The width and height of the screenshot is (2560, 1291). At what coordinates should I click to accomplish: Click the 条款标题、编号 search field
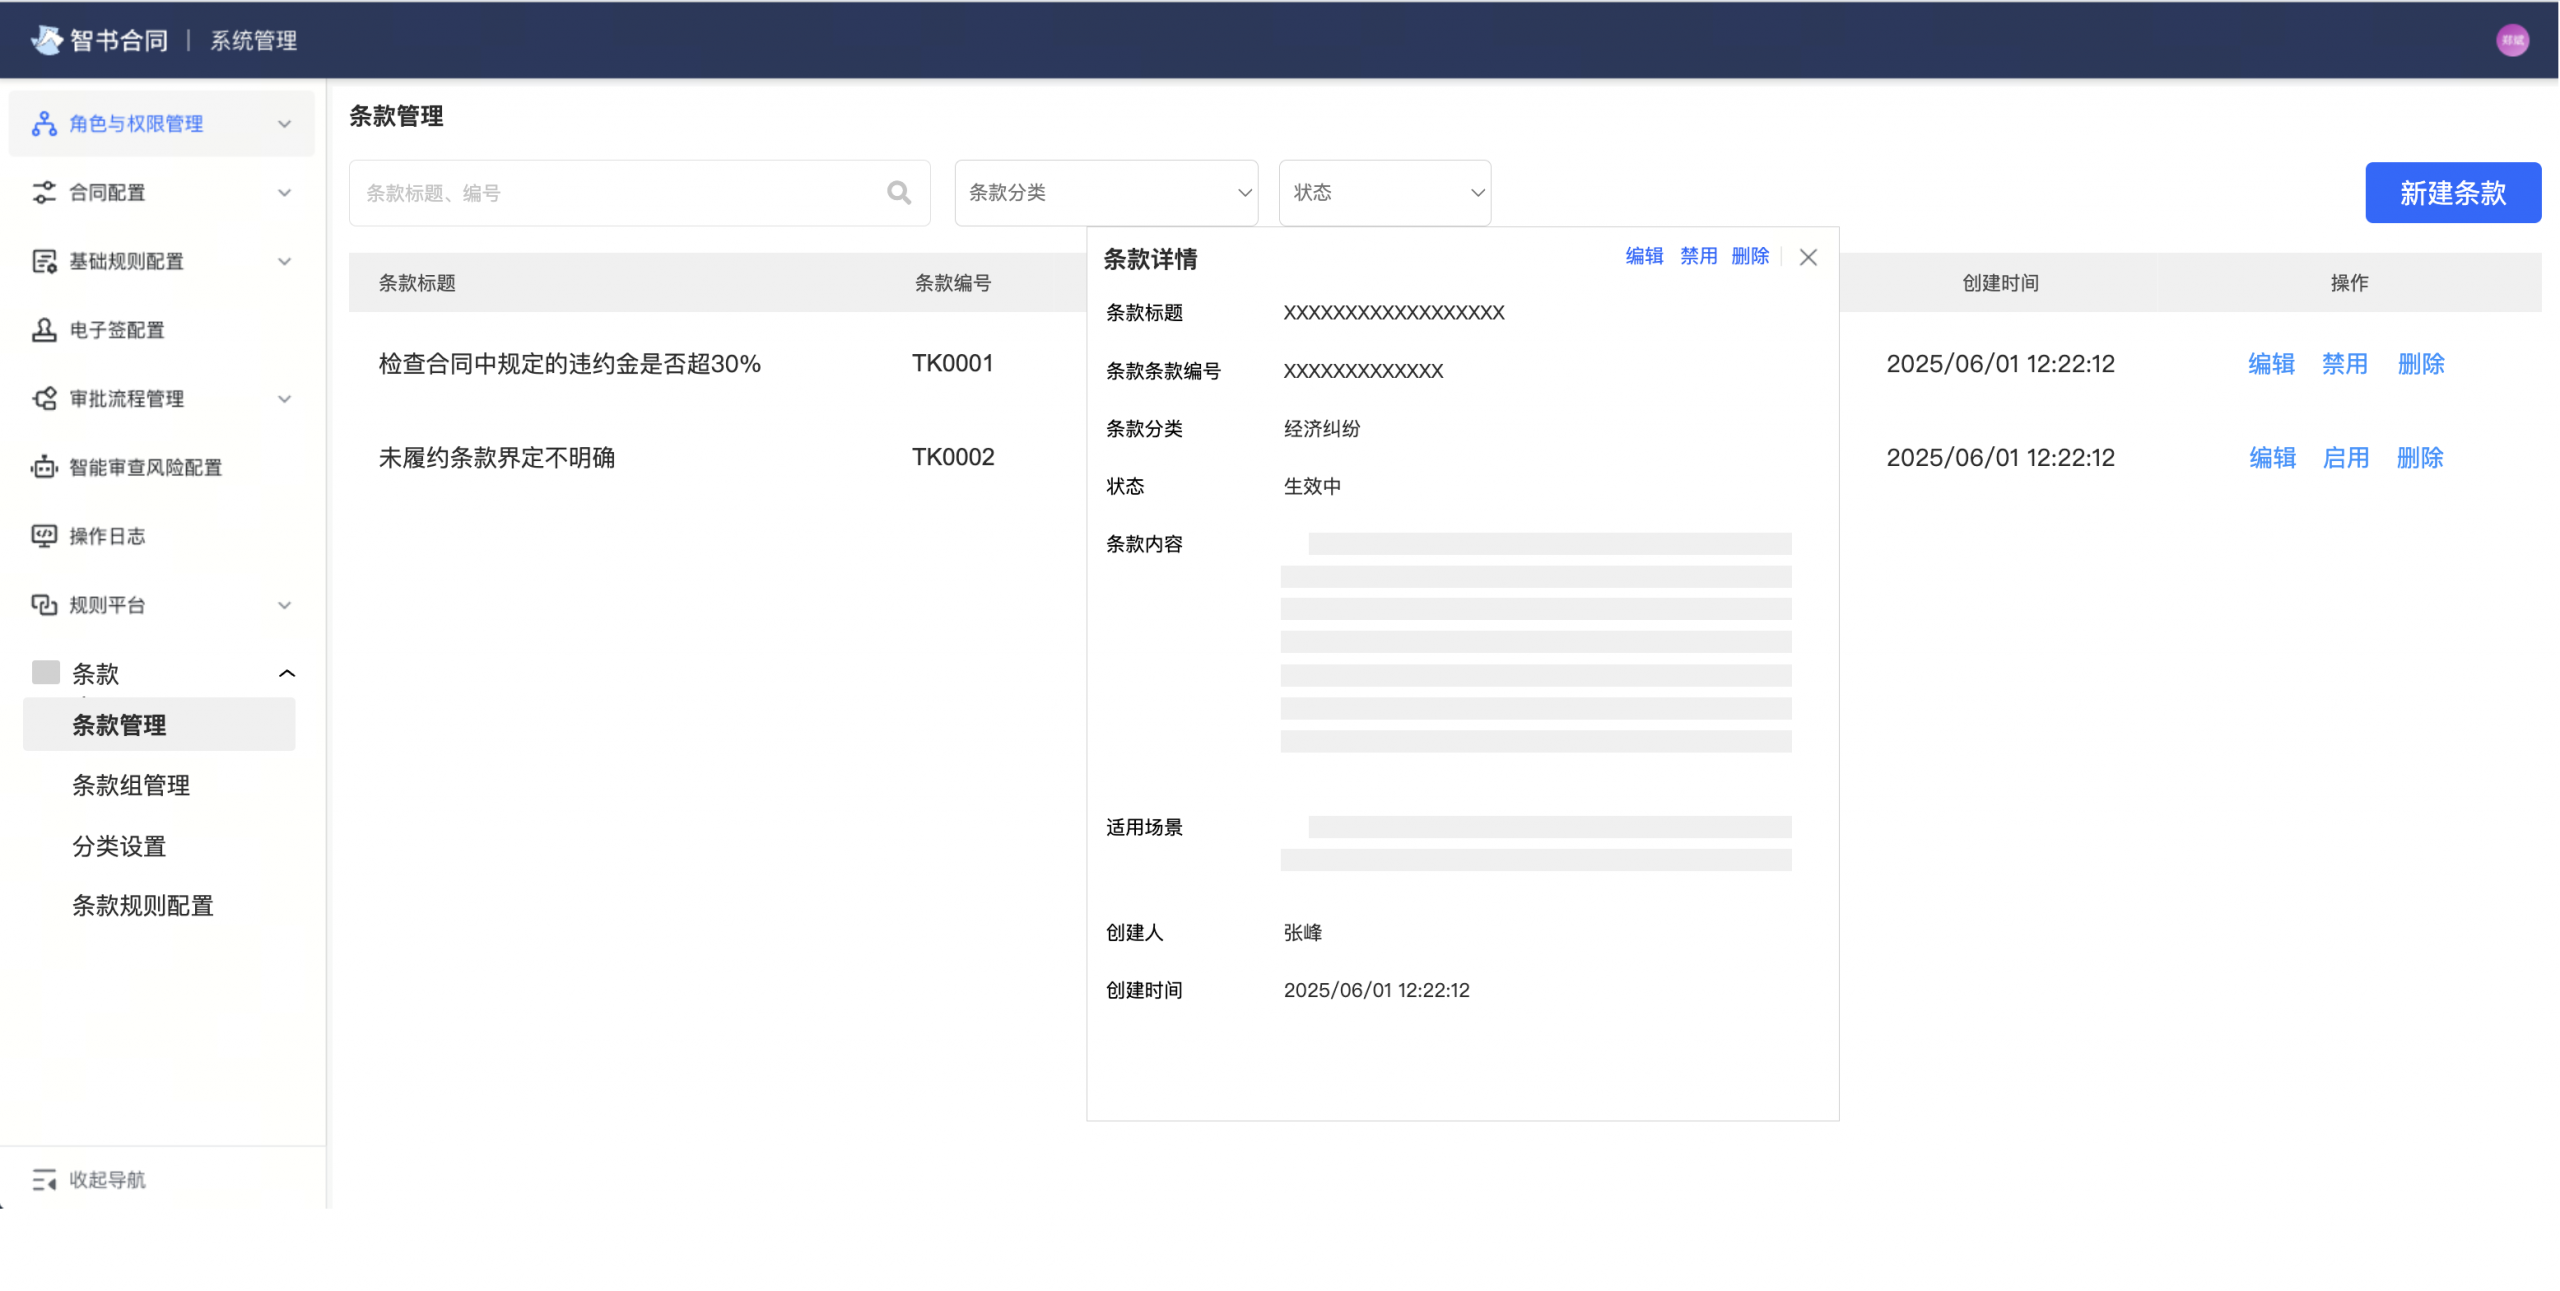click(620, 192)
